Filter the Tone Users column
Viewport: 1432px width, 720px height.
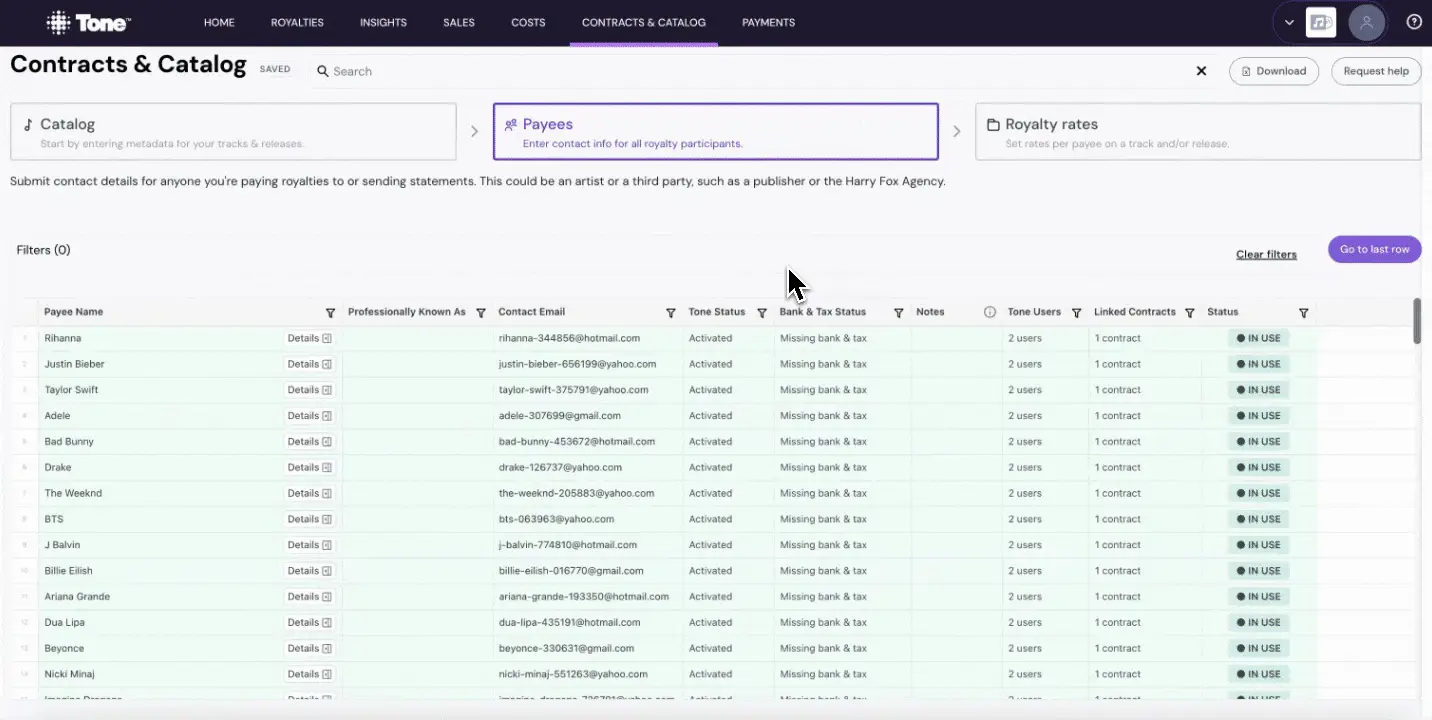(x=1076, y=313)
